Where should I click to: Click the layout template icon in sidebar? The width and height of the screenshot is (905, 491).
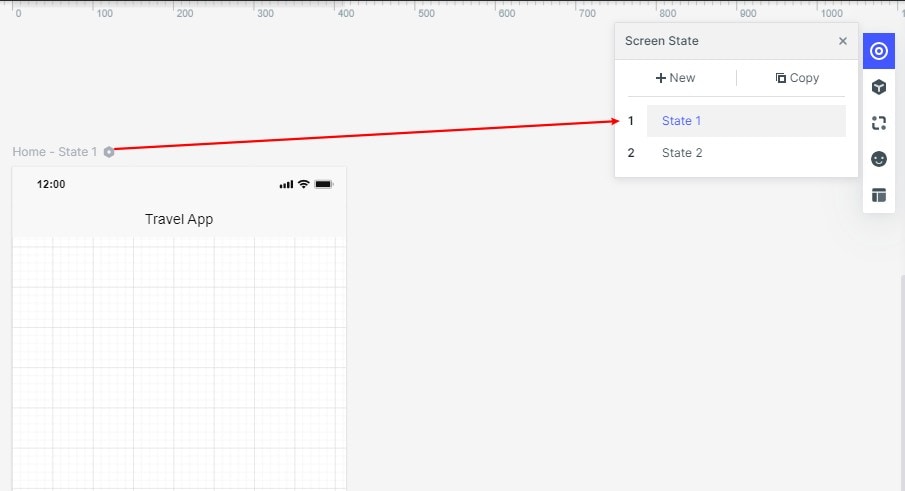click(879, 195)
